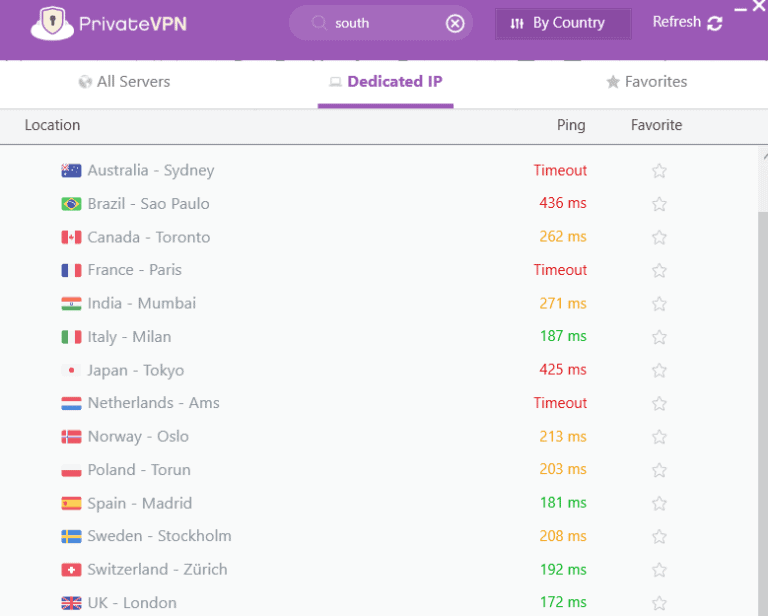Switch to the All Servers tab
Screen dimensions: 768x616
tap(124, 82)
